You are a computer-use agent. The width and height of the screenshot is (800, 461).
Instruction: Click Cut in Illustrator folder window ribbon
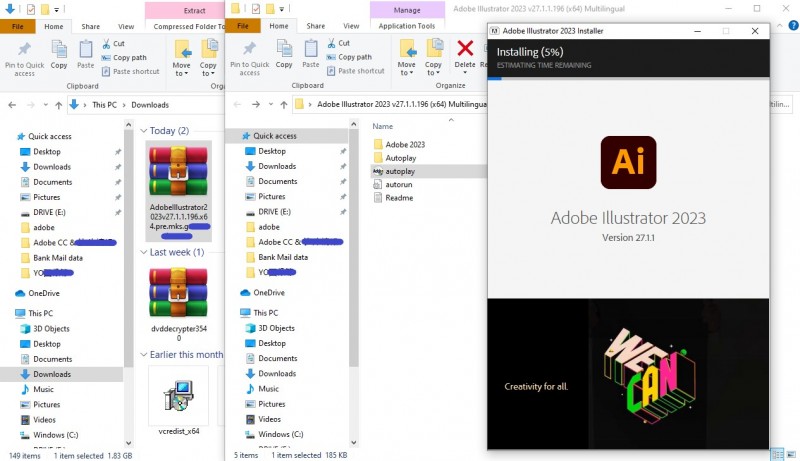(x=339, y=43)
